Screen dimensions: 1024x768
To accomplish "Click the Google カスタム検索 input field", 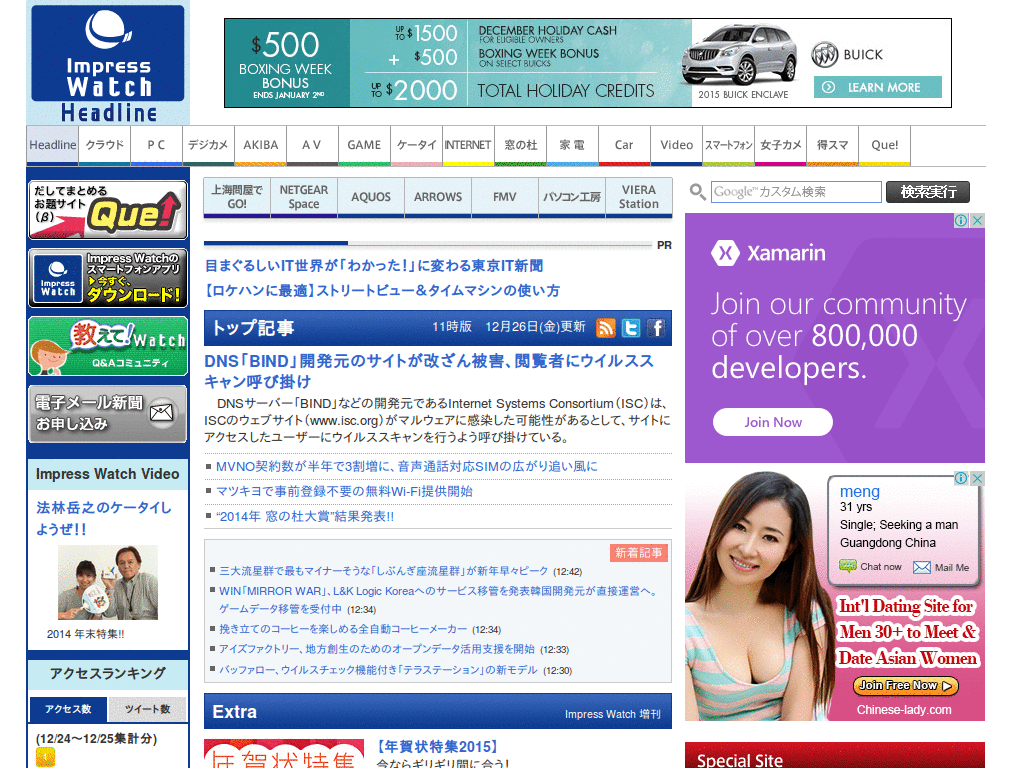I will (x=796, y=192).
